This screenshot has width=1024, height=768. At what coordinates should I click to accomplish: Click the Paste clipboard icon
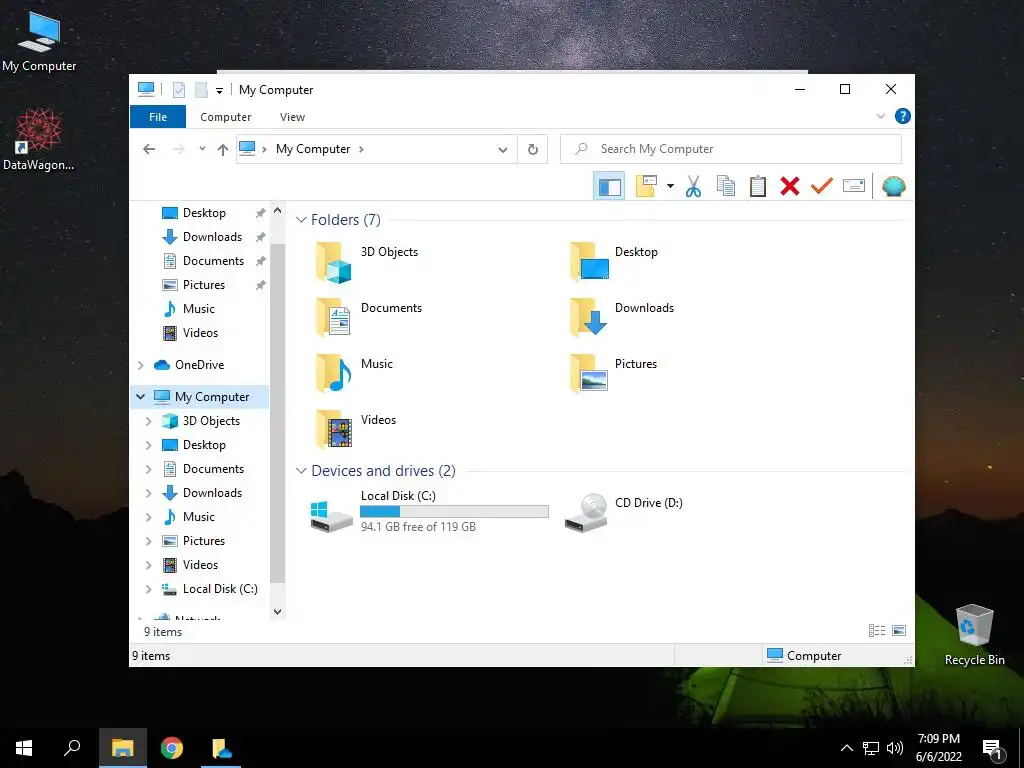(758, 187)
